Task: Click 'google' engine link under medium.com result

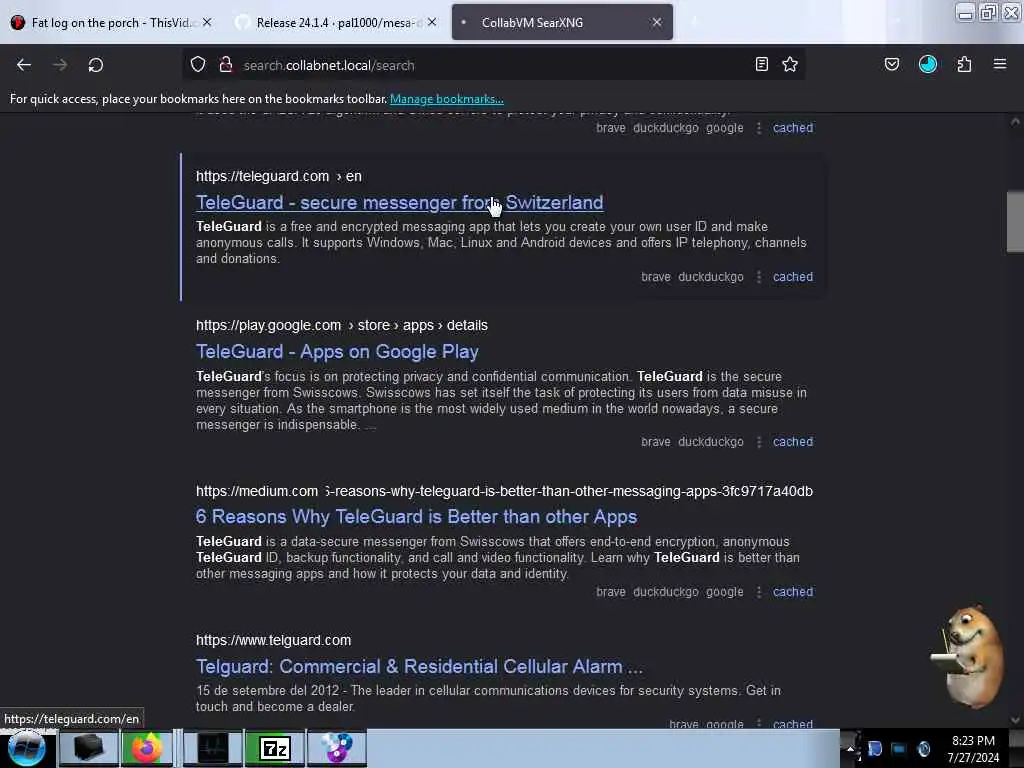Action: click(x=724, y=592)
